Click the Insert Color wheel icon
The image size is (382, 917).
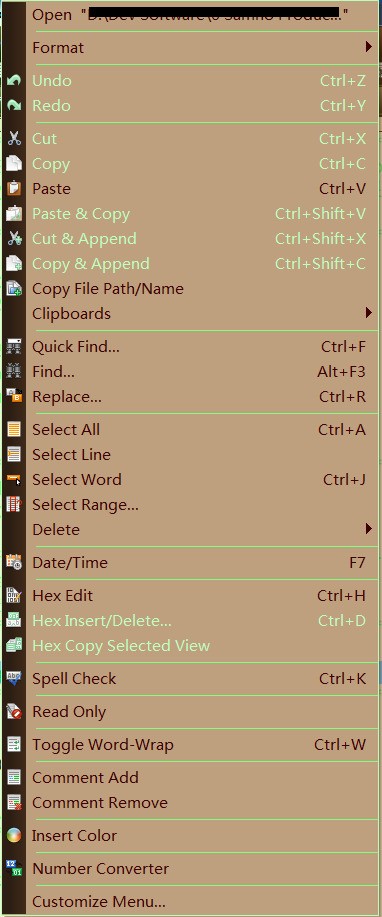[x=13, y=836]
